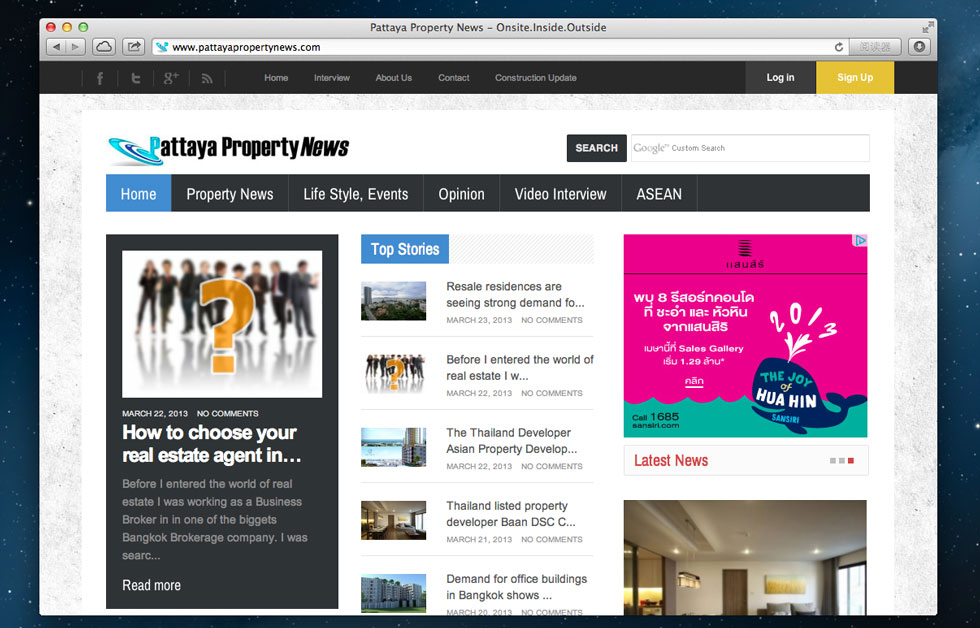This screenshot has height=628, width=980.
Task: Click the Reader button in the address bar
Action: 874,47
